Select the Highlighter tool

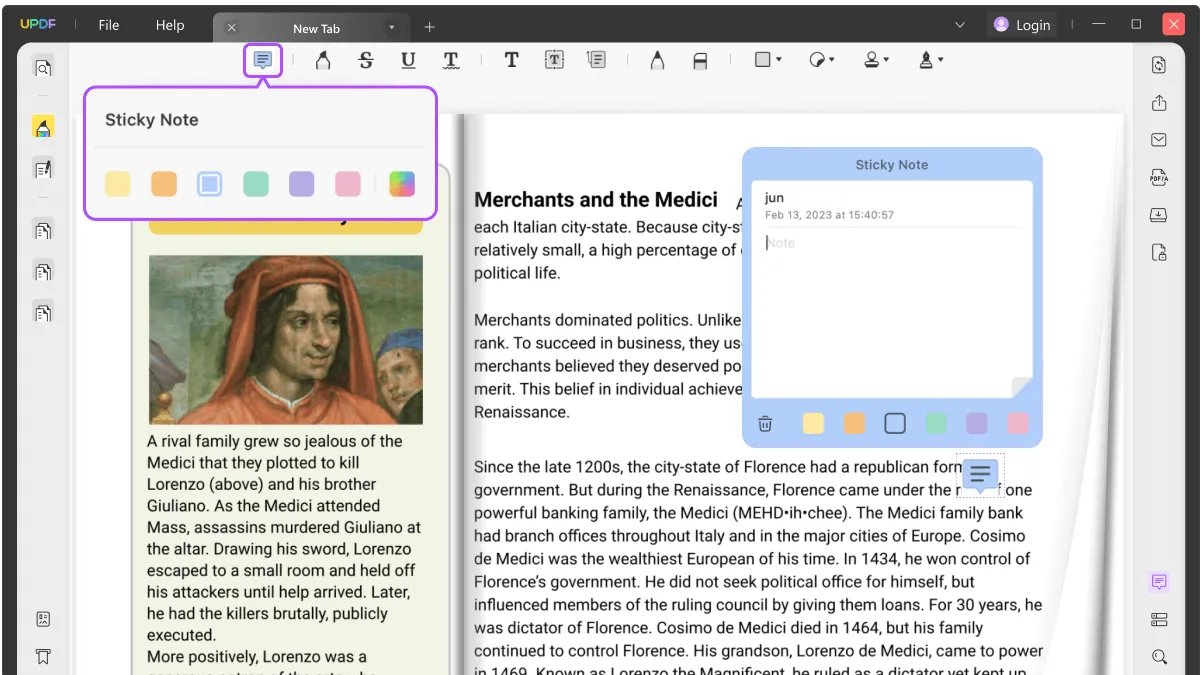(323, 59)
